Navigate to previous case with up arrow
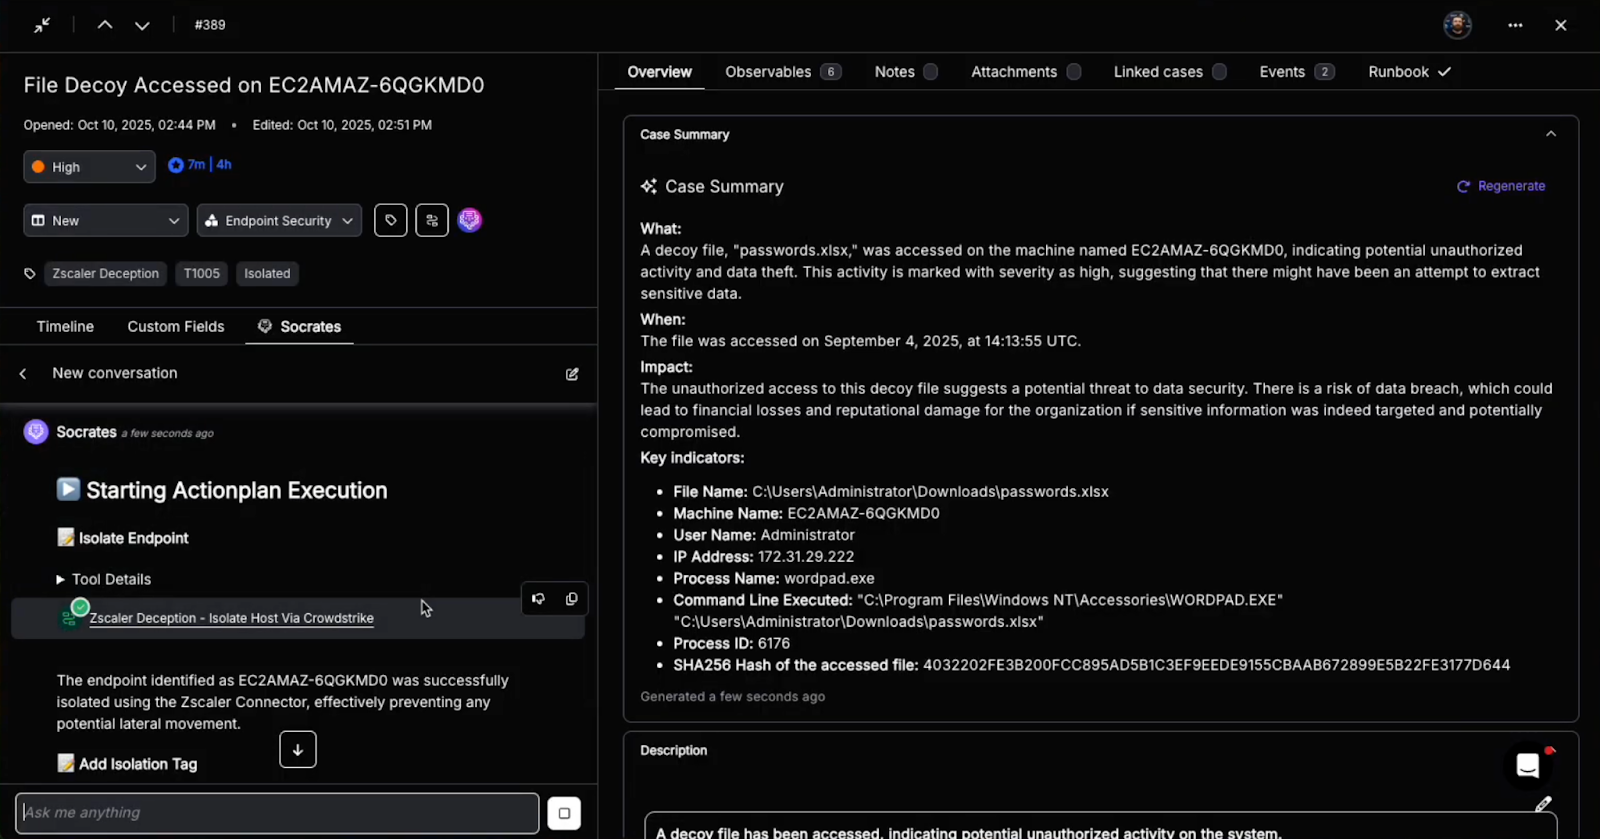 (x=105, y=25)
